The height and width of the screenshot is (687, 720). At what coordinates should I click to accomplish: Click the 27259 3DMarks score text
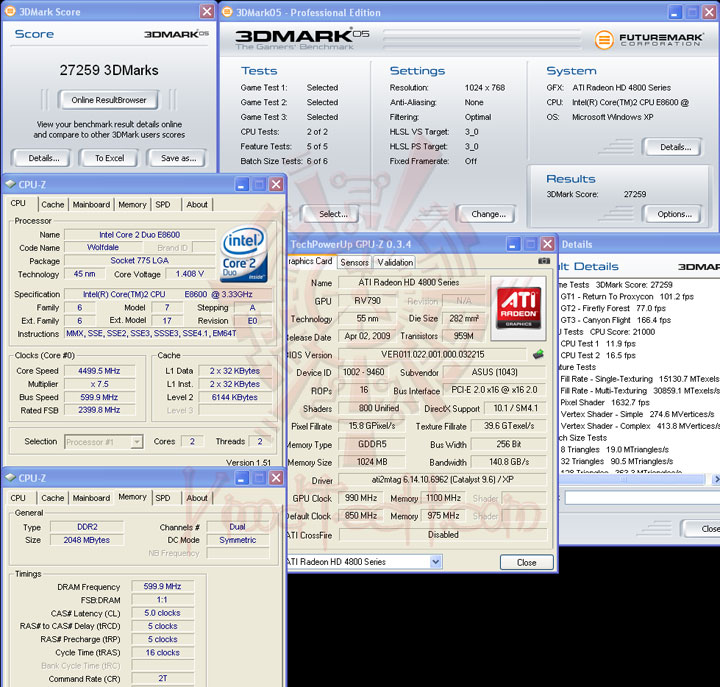coord(109,70)
